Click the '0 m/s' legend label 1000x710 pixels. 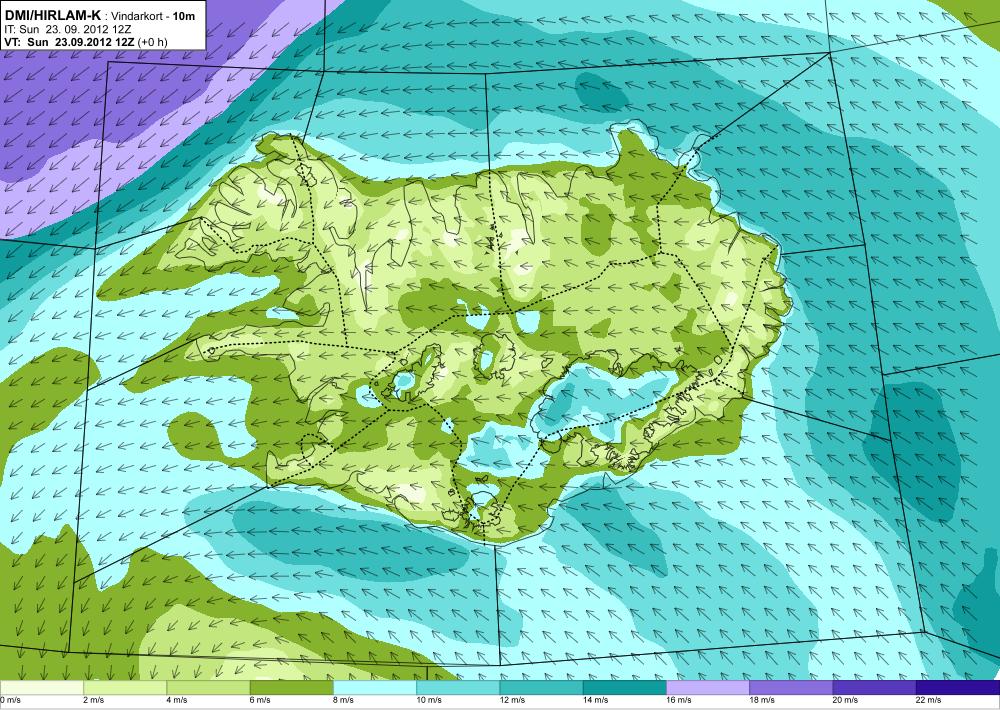point(11,700)
